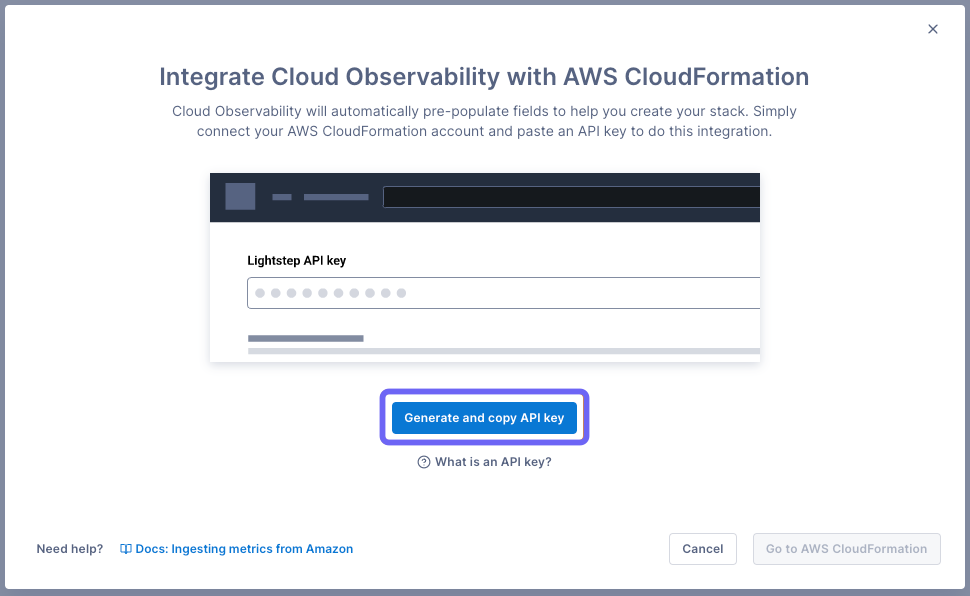Click the gray placeholder bar under the key field
The width and height of the screenshot is (970, 596).
305,338
